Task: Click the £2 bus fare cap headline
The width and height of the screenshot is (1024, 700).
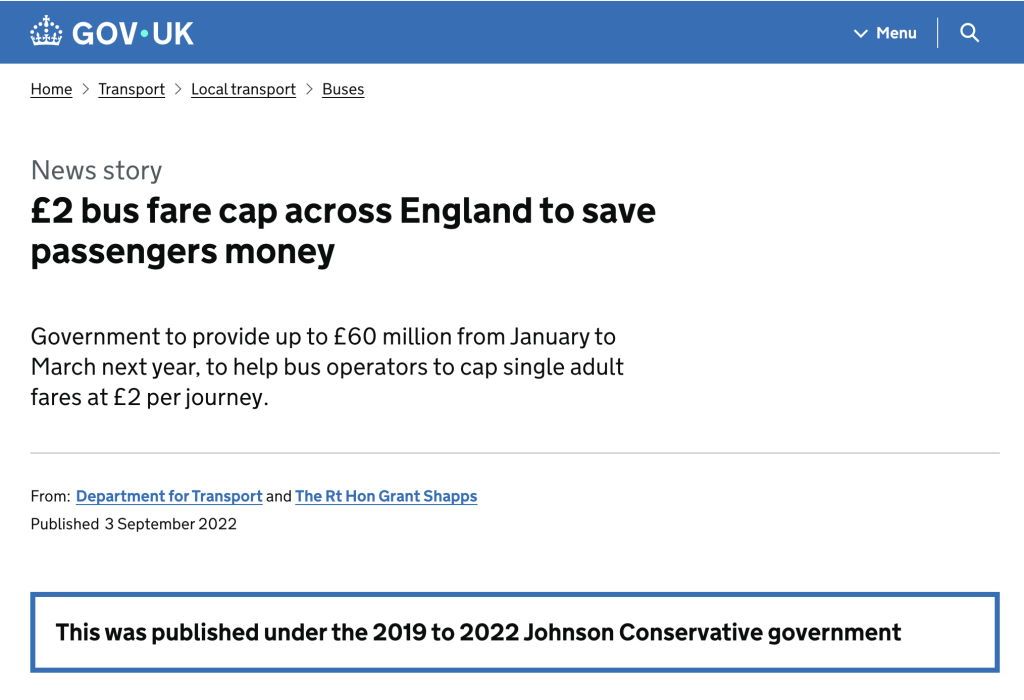Action: (x=343, y=231)
